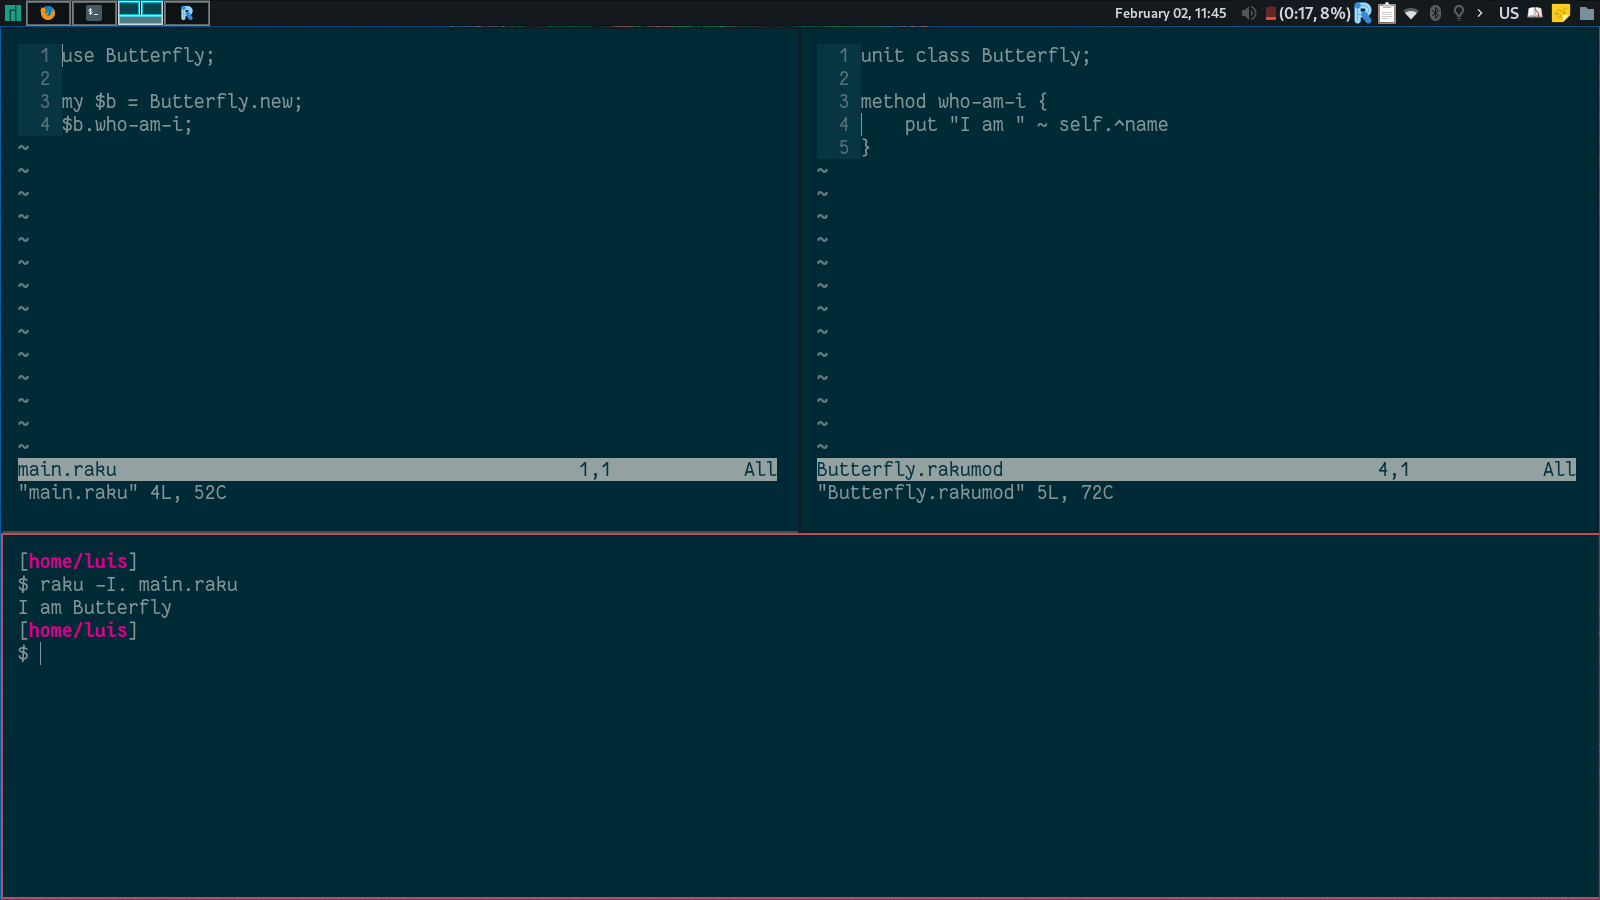Expand hidden tray icons with the arrow
The image size is (1600, 900).
[x=1480, y=13]
